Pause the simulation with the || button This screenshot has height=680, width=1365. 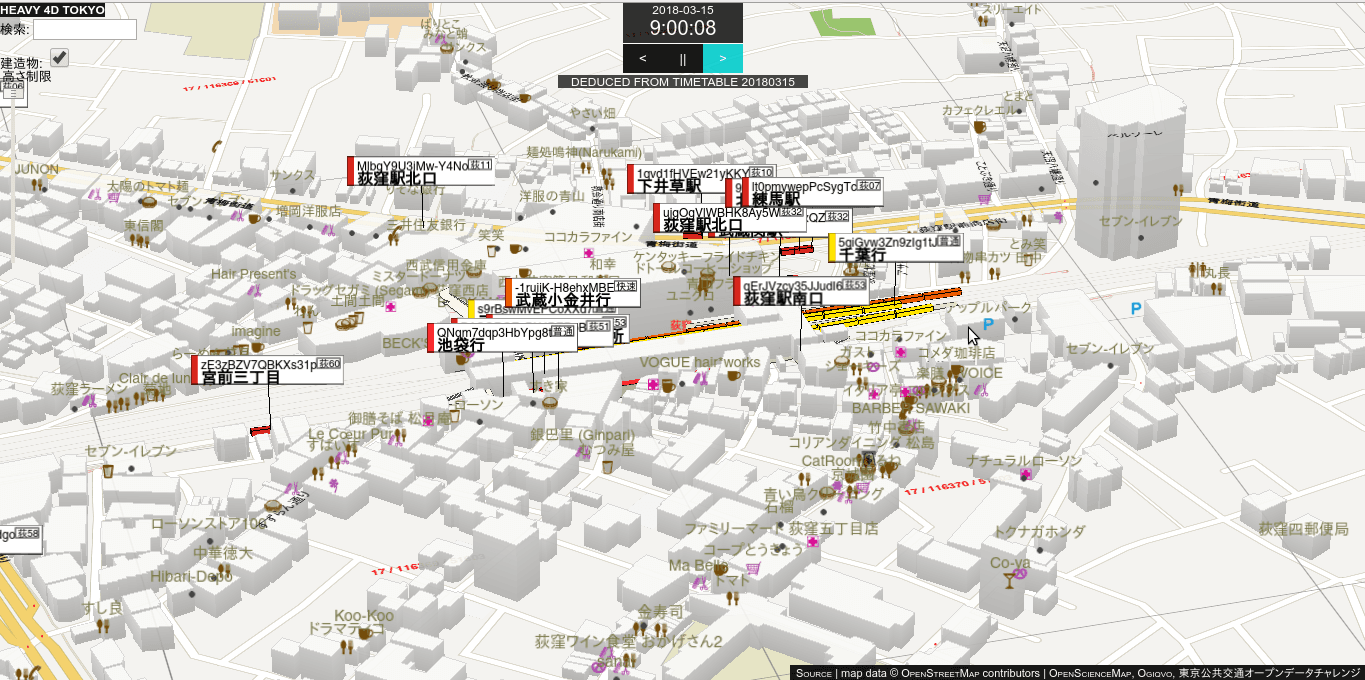(x=683, y=58)
